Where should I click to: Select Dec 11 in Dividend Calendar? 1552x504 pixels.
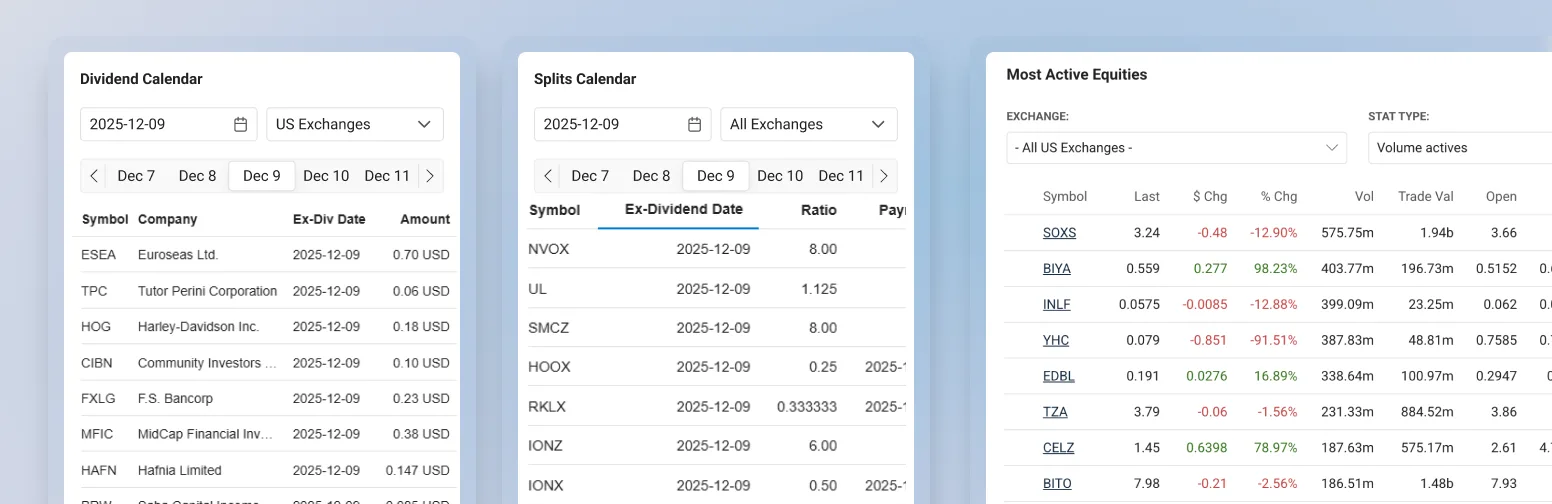coord(387,176)
